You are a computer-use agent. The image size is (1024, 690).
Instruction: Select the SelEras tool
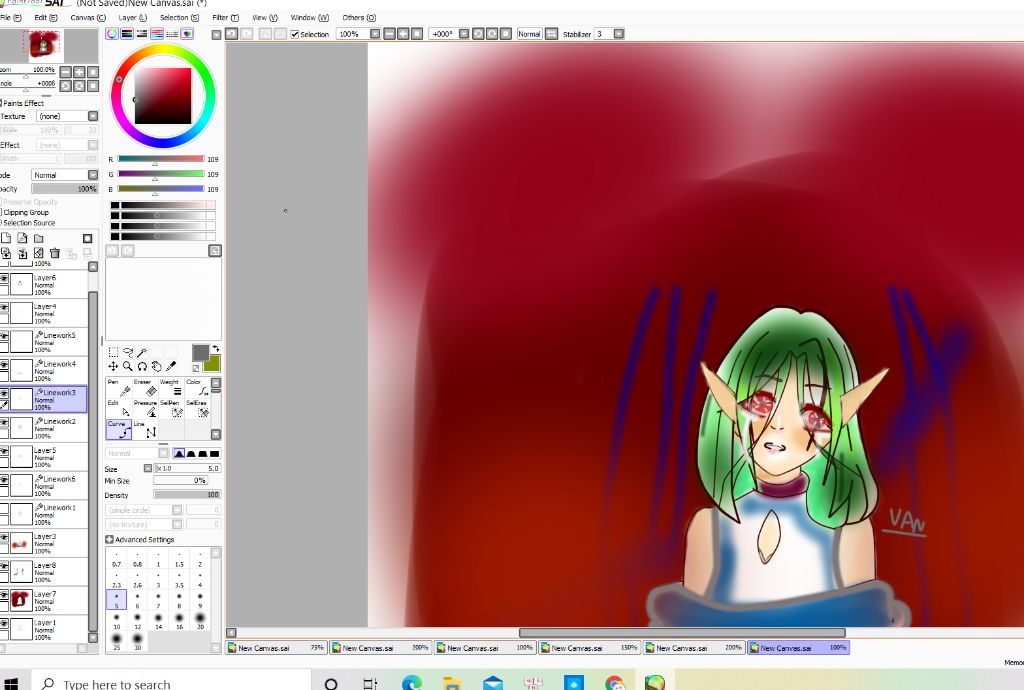pyautogui.click(x=197, y=408)
